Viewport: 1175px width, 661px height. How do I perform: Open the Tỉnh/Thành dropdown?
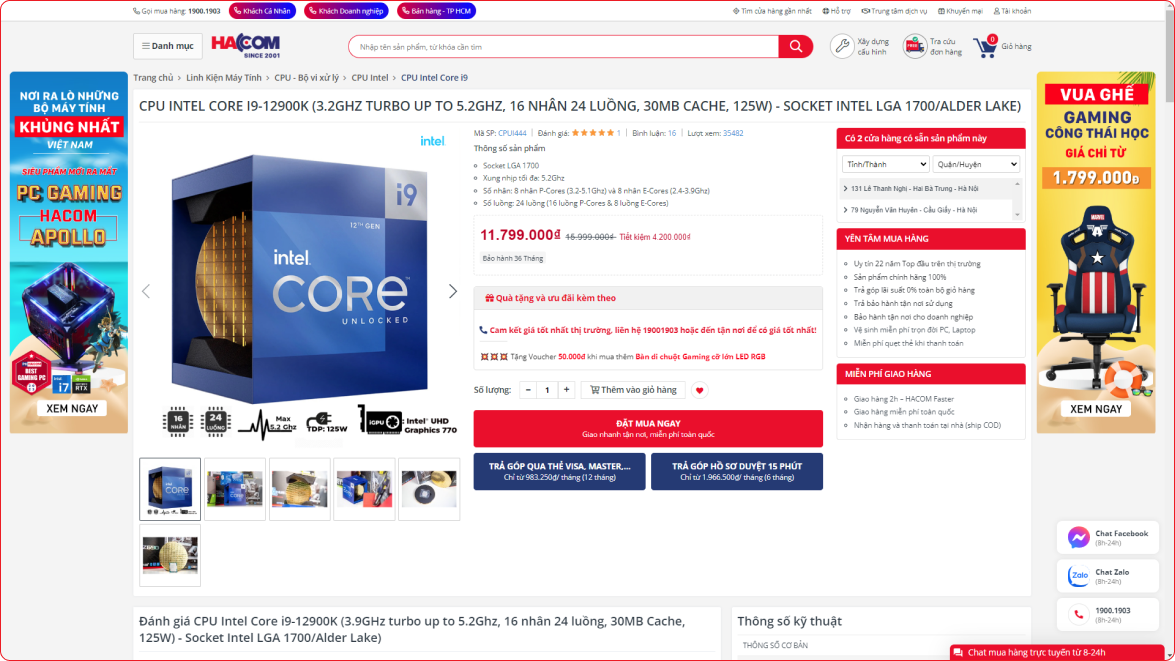[885, 164]
